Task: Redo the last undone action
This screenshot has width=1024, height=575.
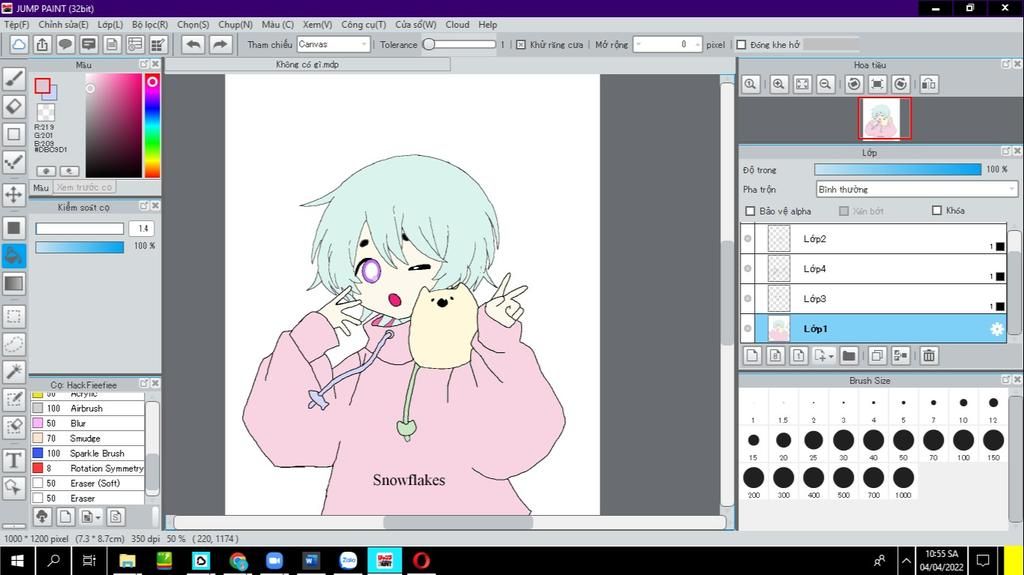Action: (221, 44)
